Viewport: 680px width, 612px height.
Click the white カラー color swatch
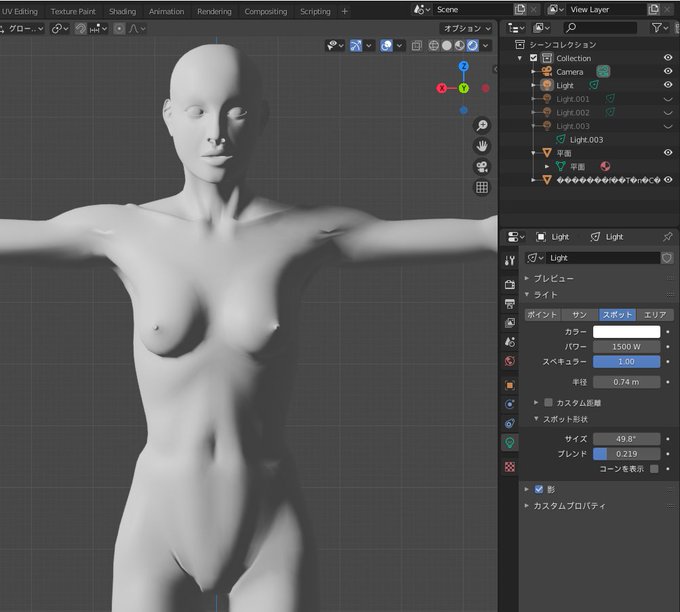[x=626, y=331]
